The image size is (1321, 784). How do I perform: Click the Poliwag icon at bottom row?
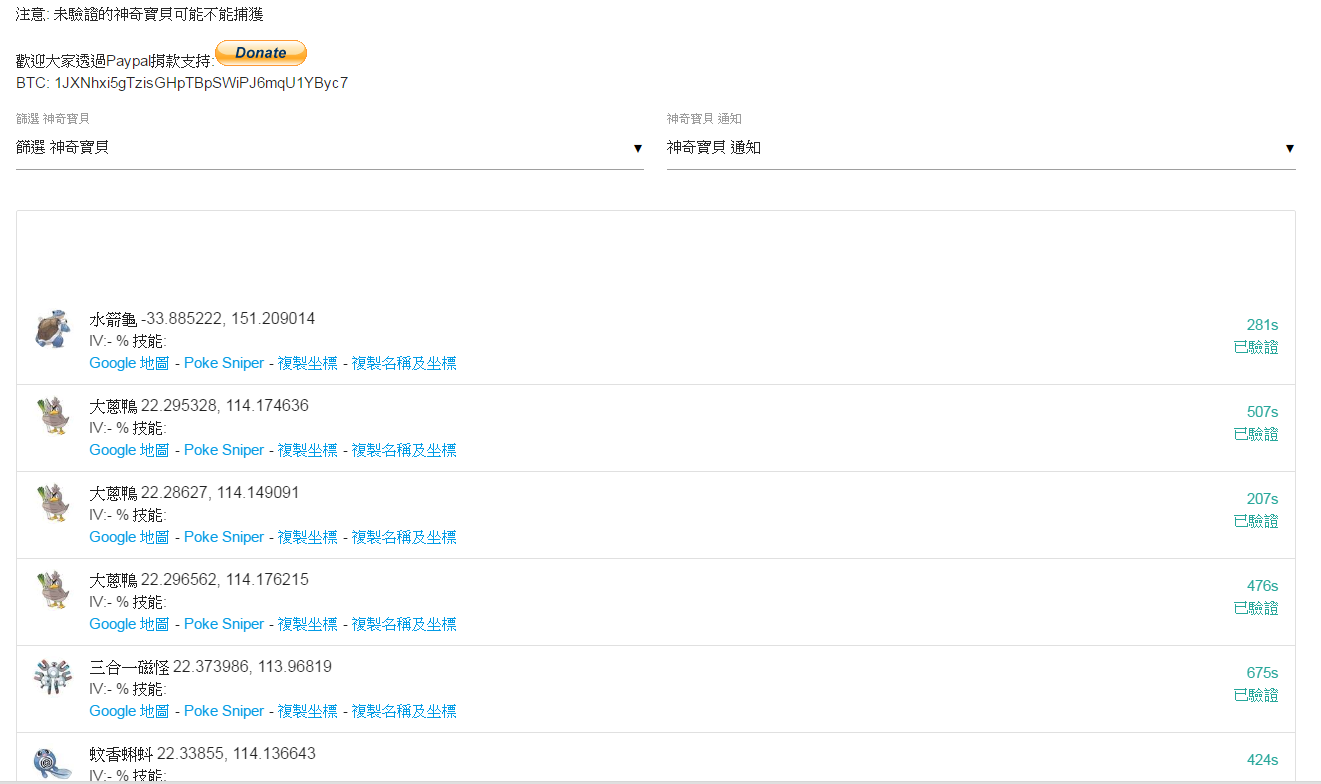point(52,763)
